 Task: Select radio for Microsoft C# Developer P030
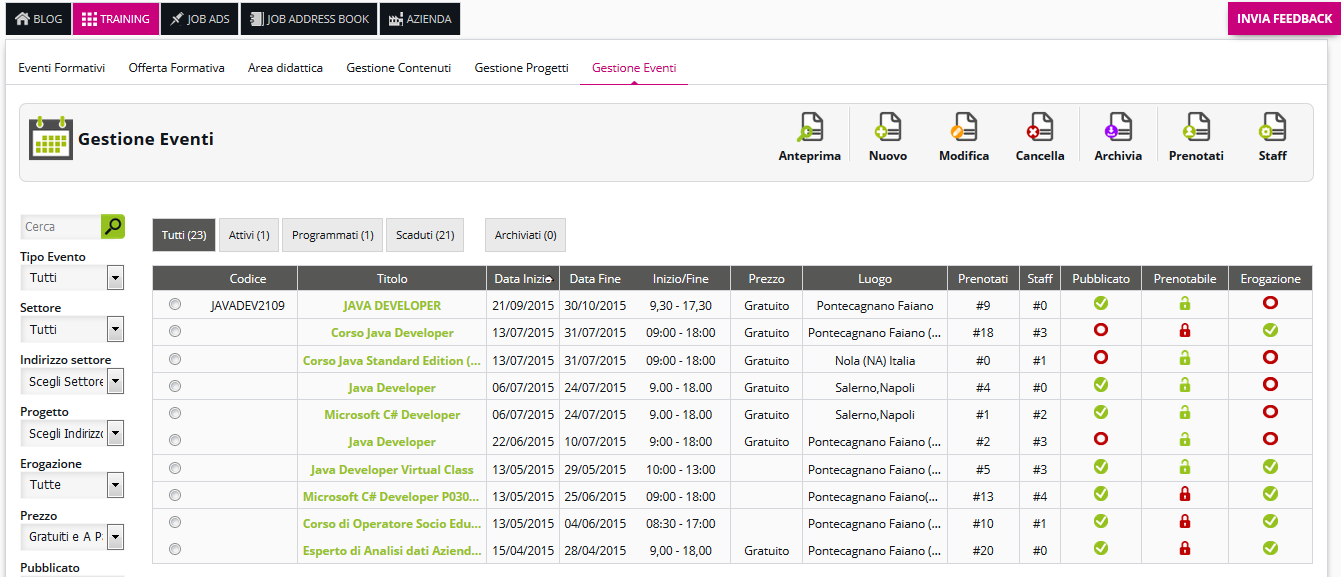pos(175,494)
